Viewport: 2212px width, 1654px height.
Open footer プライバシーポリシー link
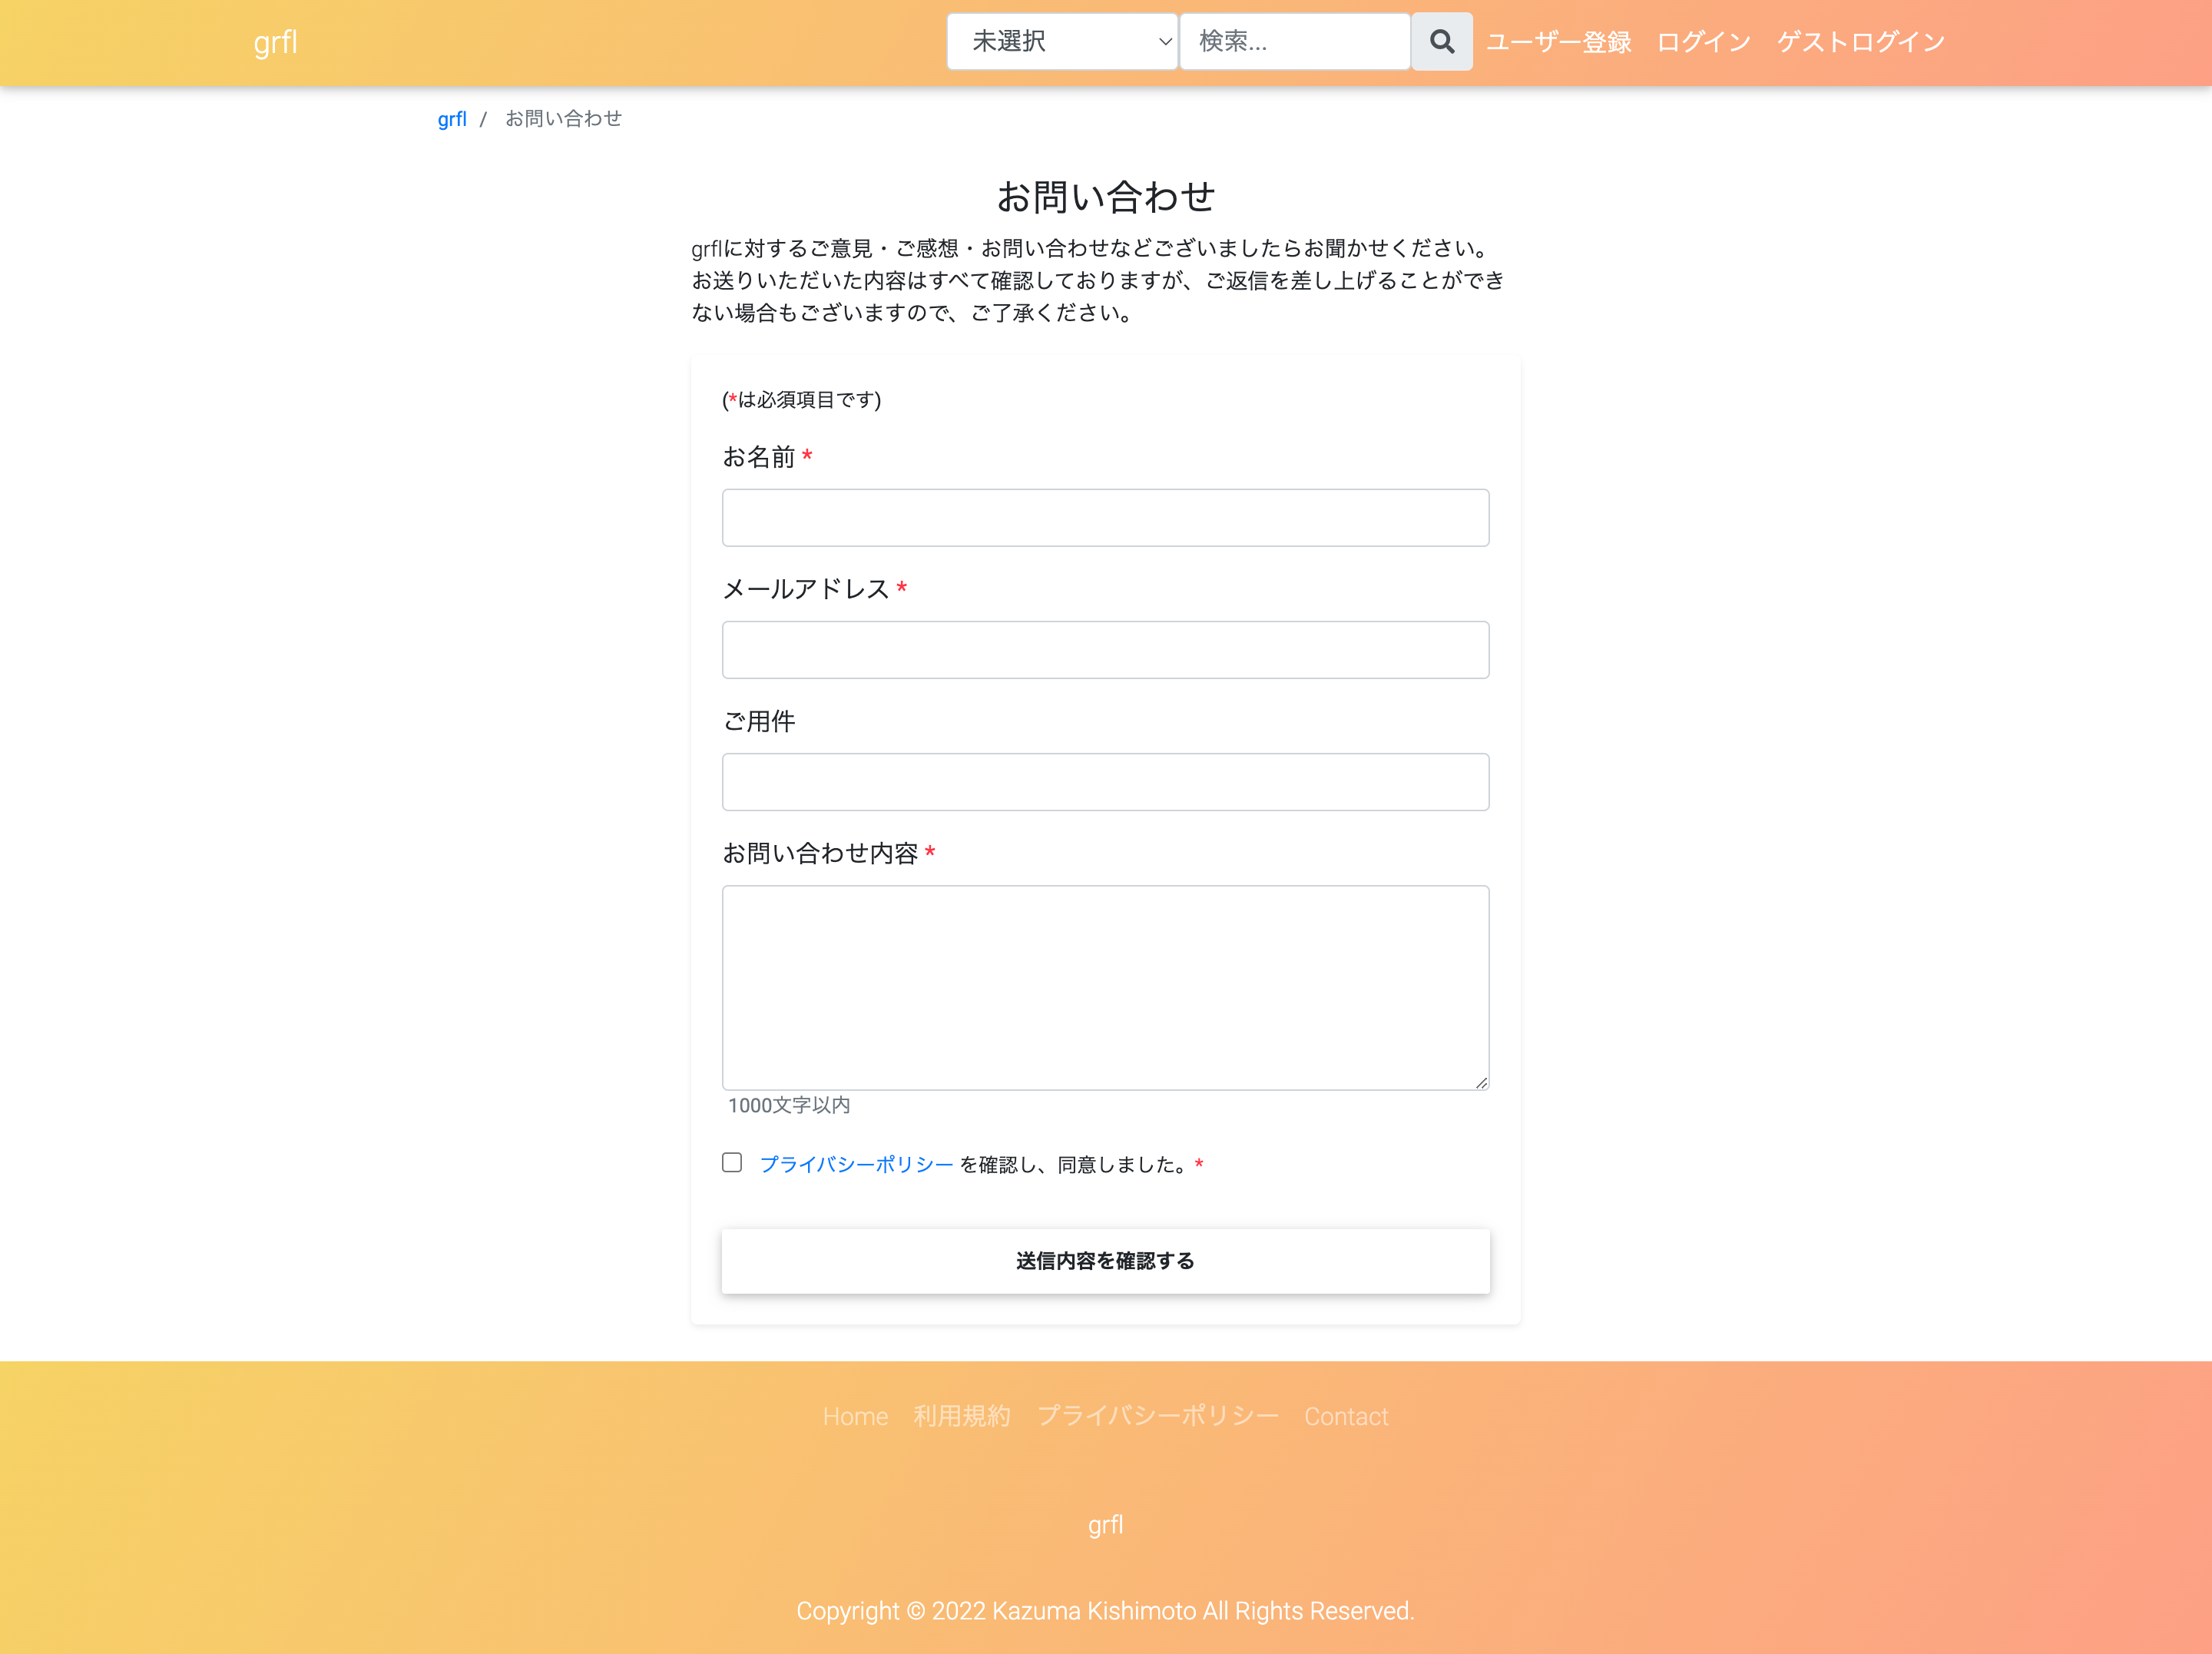tap(1157, 1416)
